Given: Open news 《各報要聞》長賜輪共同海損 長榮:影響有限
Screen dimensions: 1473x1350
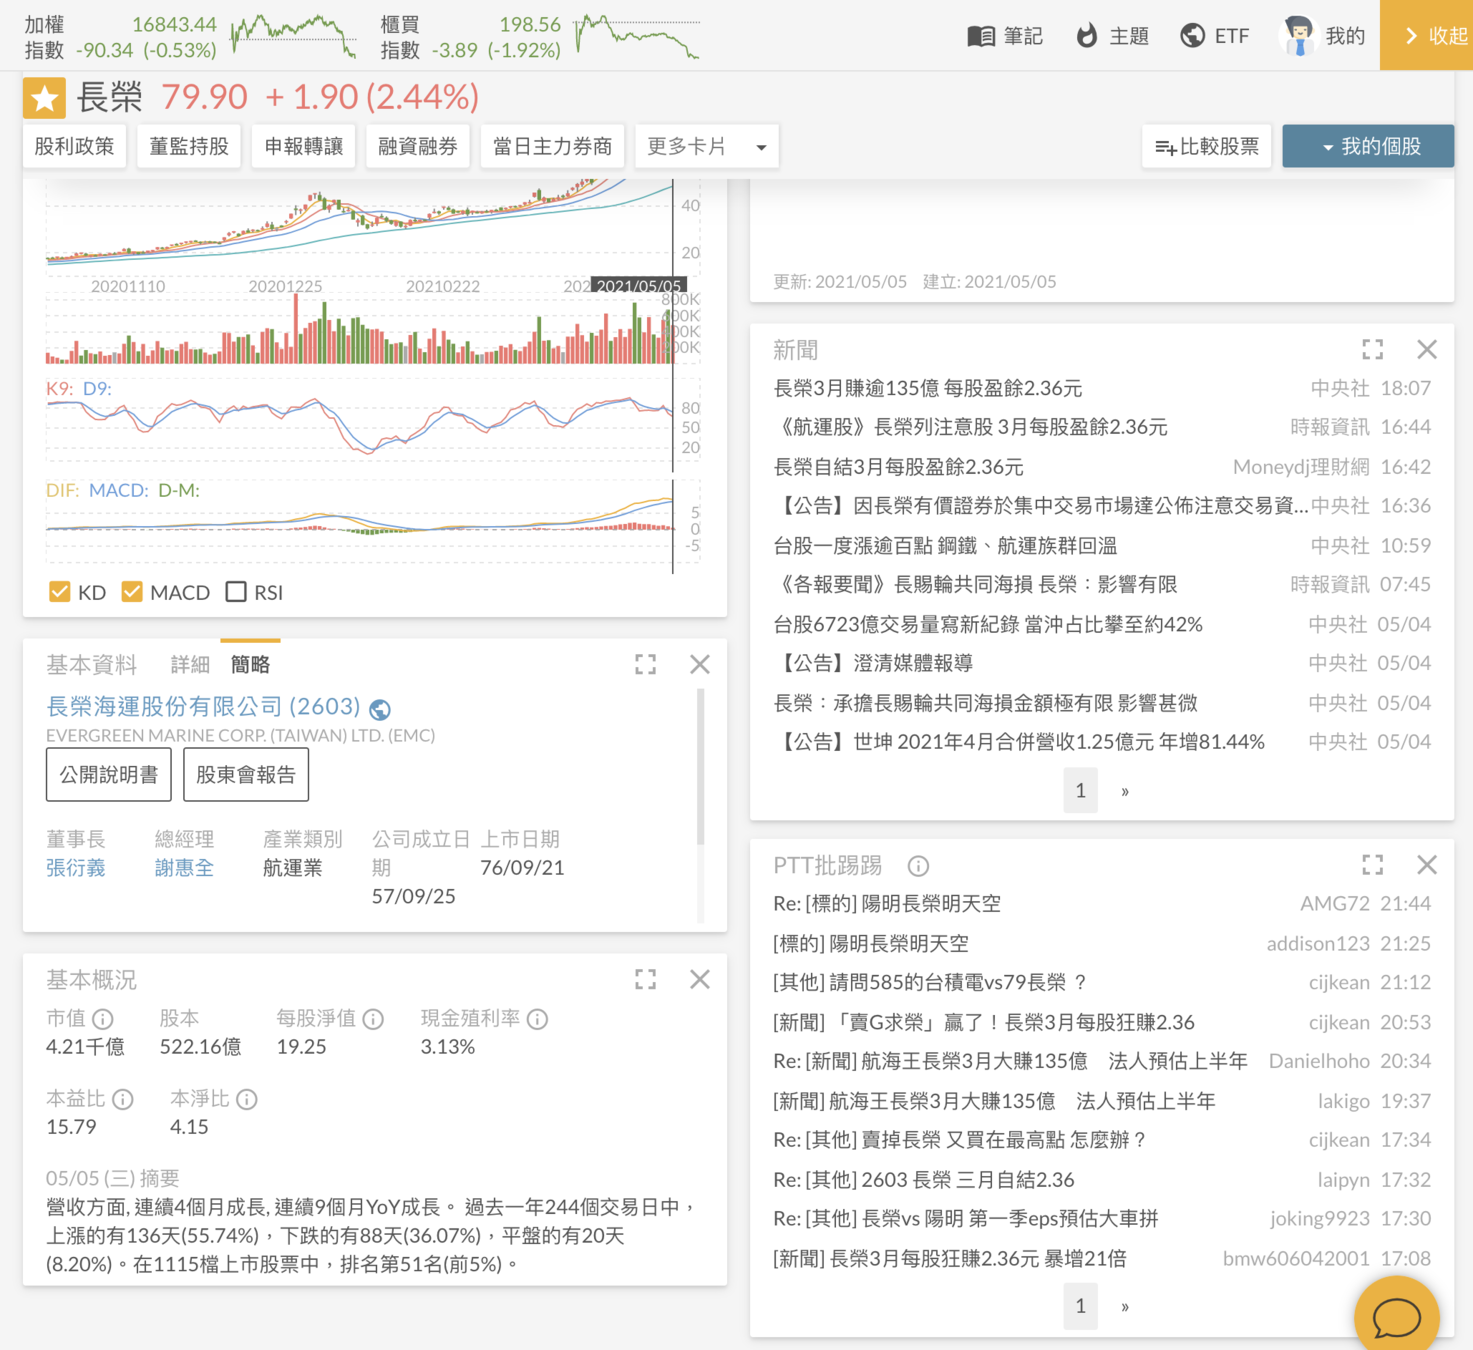Looking at the screenshot, I should pyautogui.click(x=975, y=585).
